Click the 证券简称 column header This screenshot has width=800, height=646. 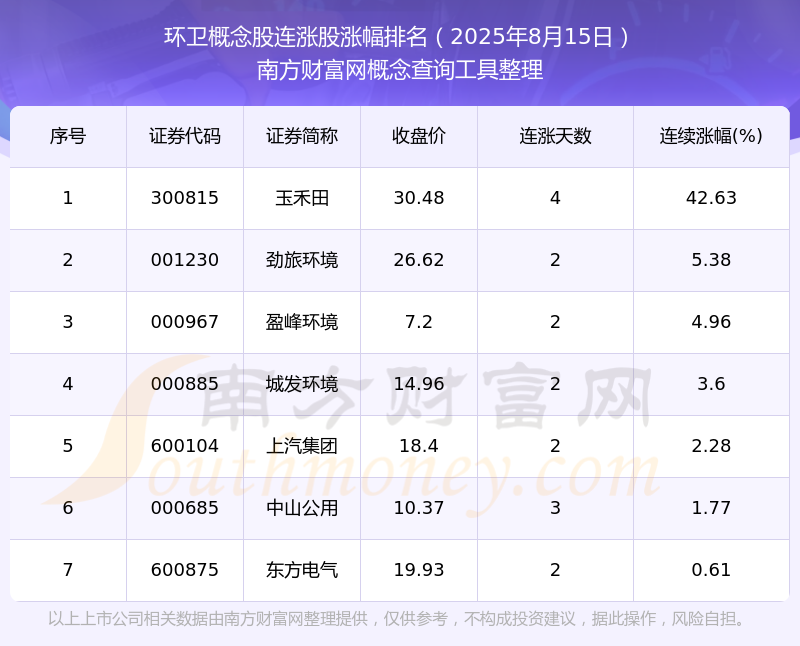302,136
